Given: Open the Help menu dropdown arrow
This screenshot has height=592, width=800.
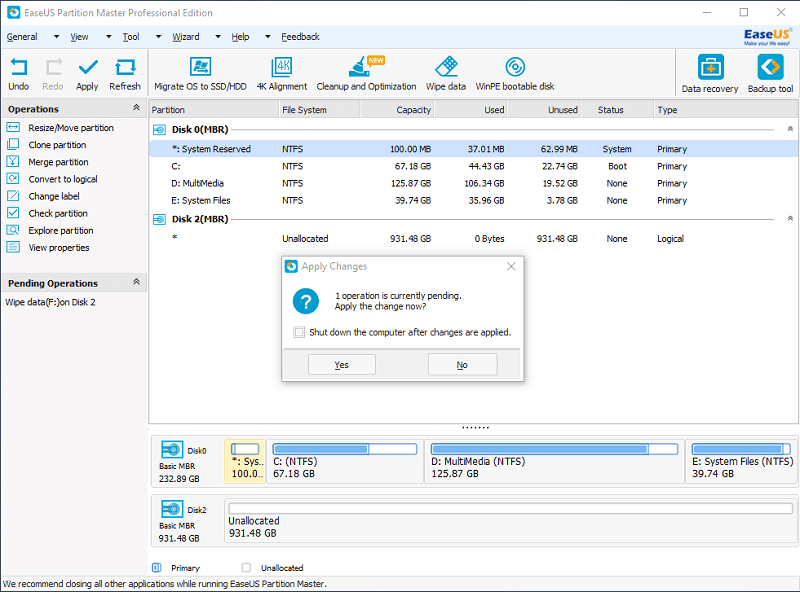Looking at the screenshot, I should (x=268, y=37).
